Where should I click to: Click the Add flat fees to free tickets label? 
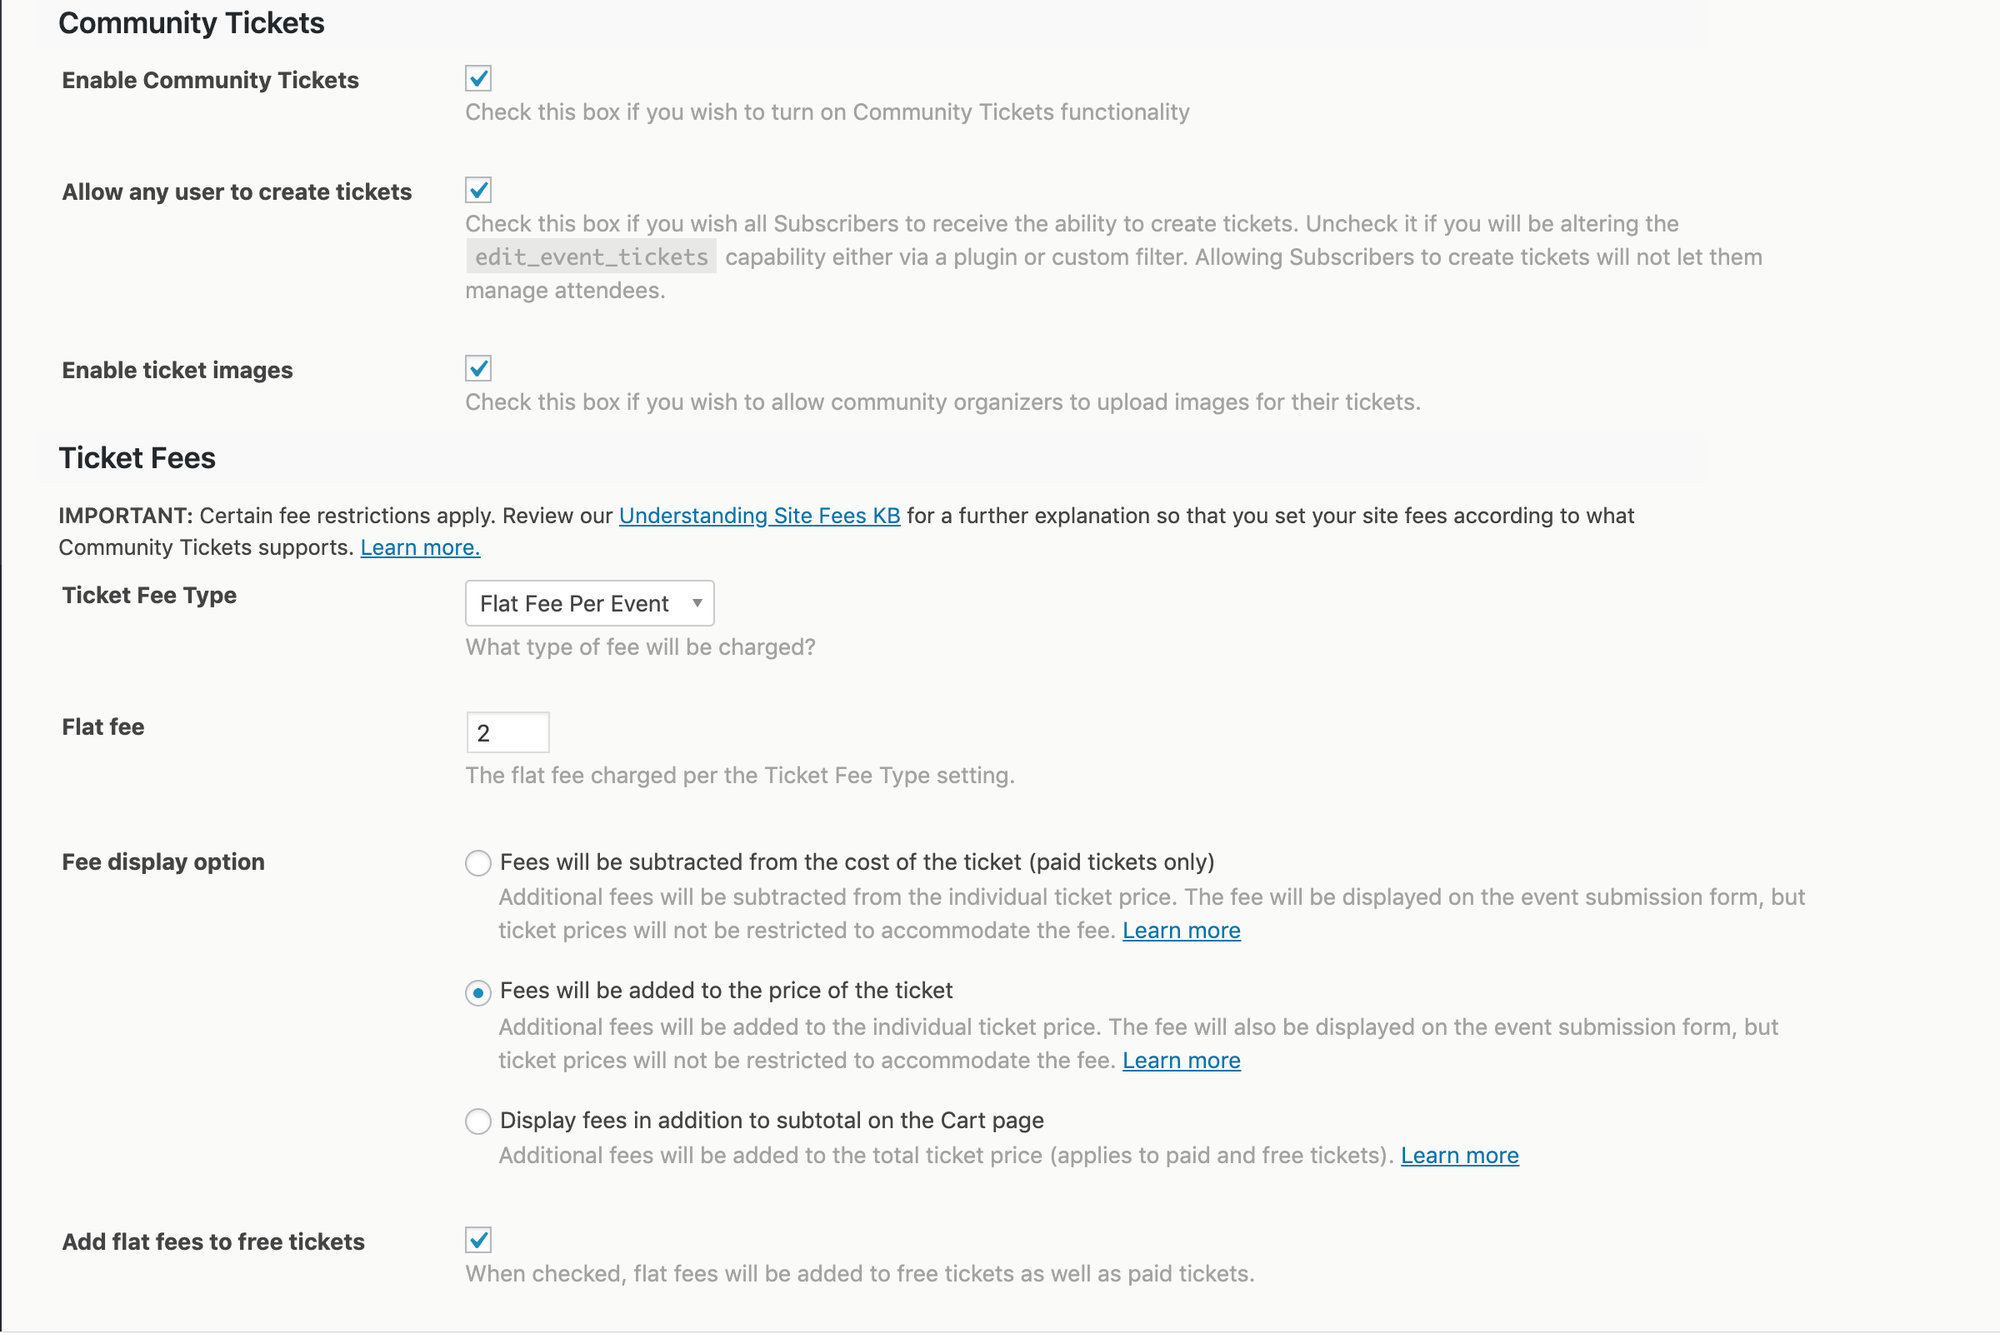point(213,1242)
